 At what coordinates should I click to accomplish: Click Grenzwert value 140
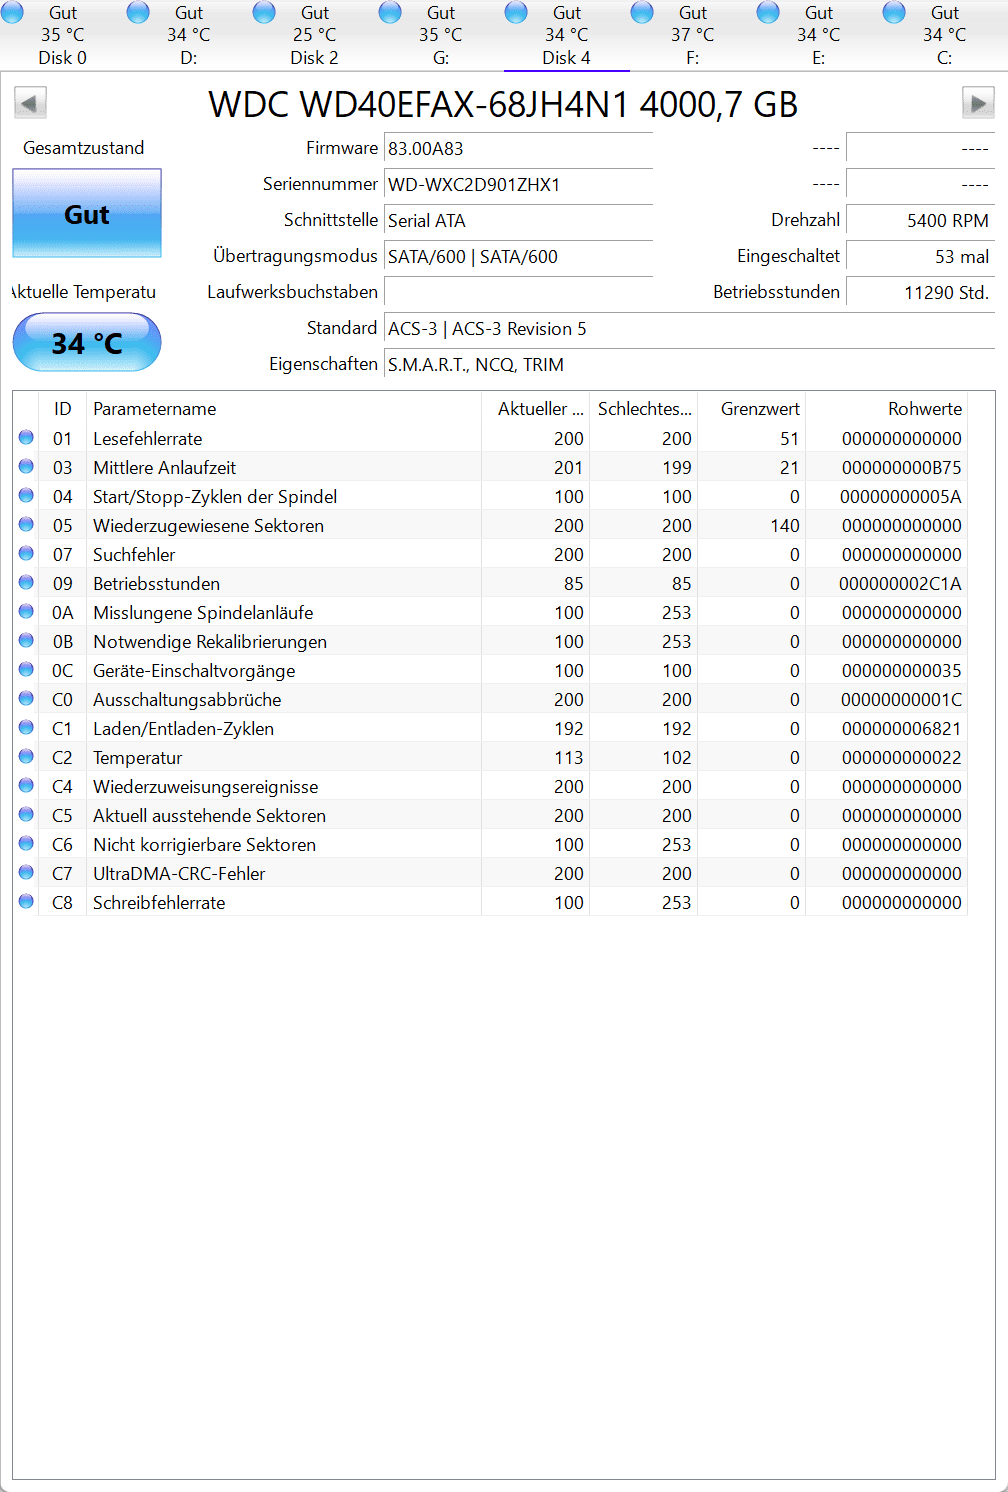785,525
